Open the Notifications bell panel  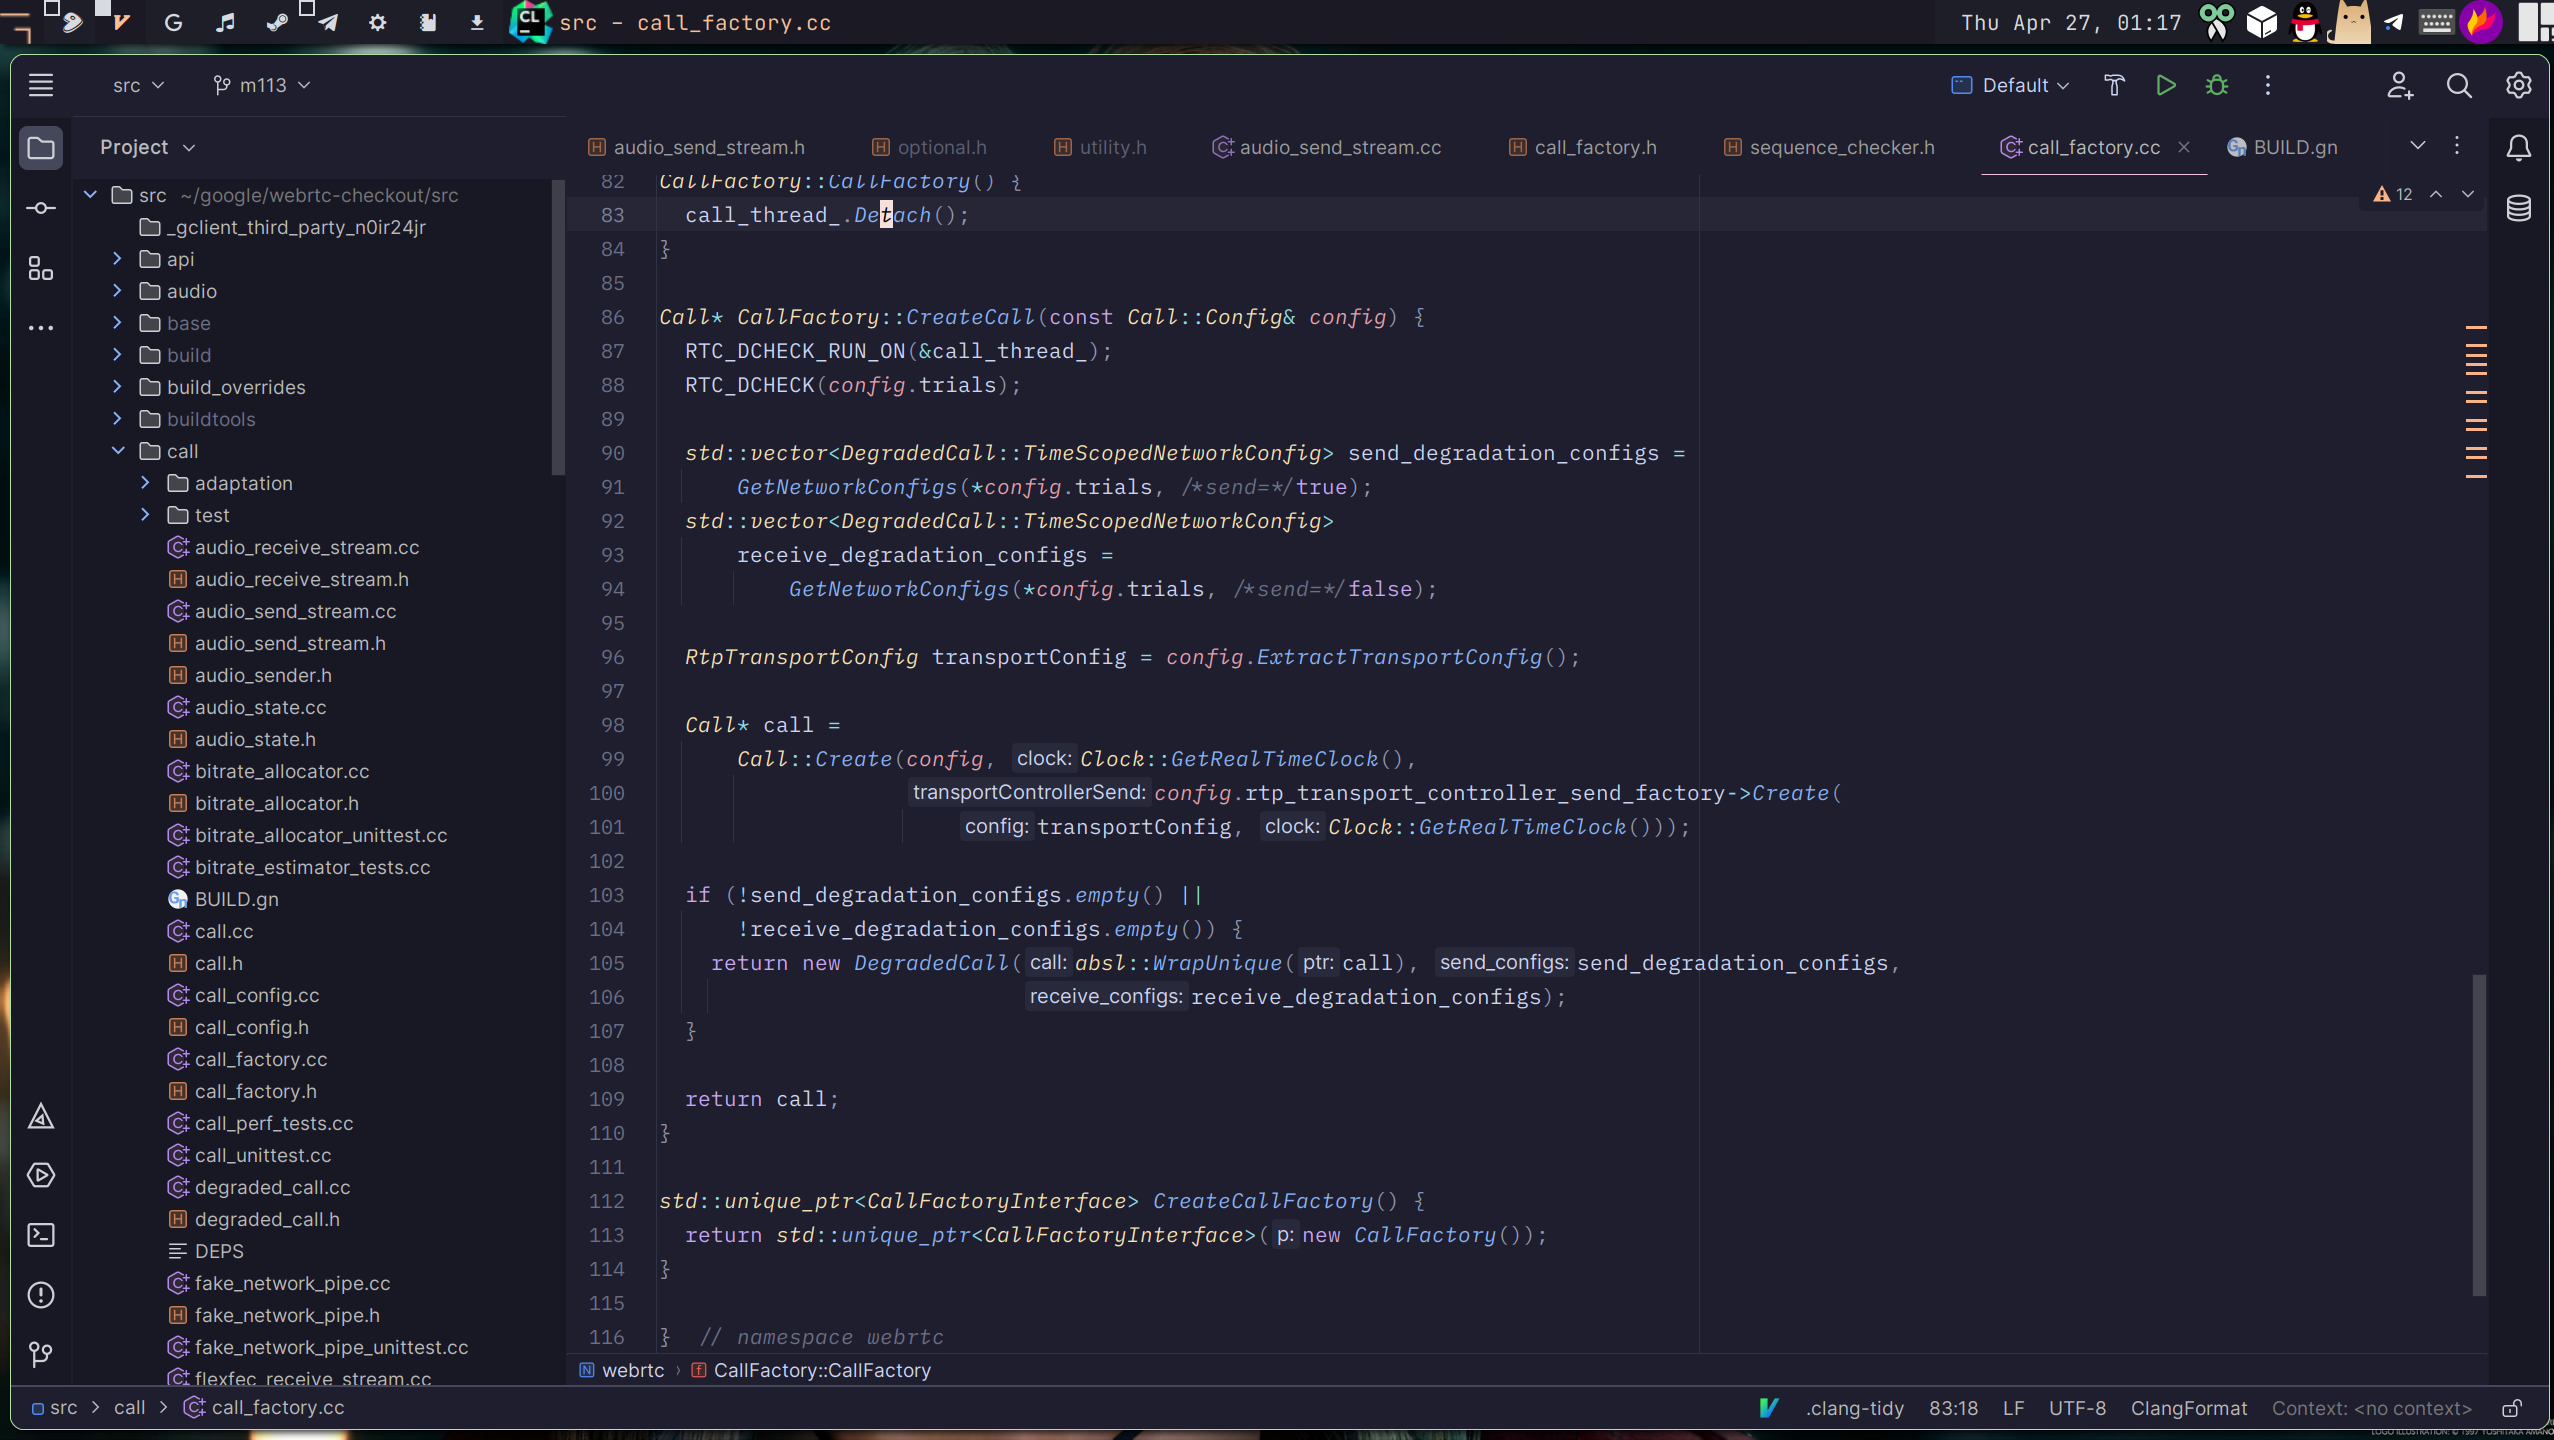[2518, 148]
